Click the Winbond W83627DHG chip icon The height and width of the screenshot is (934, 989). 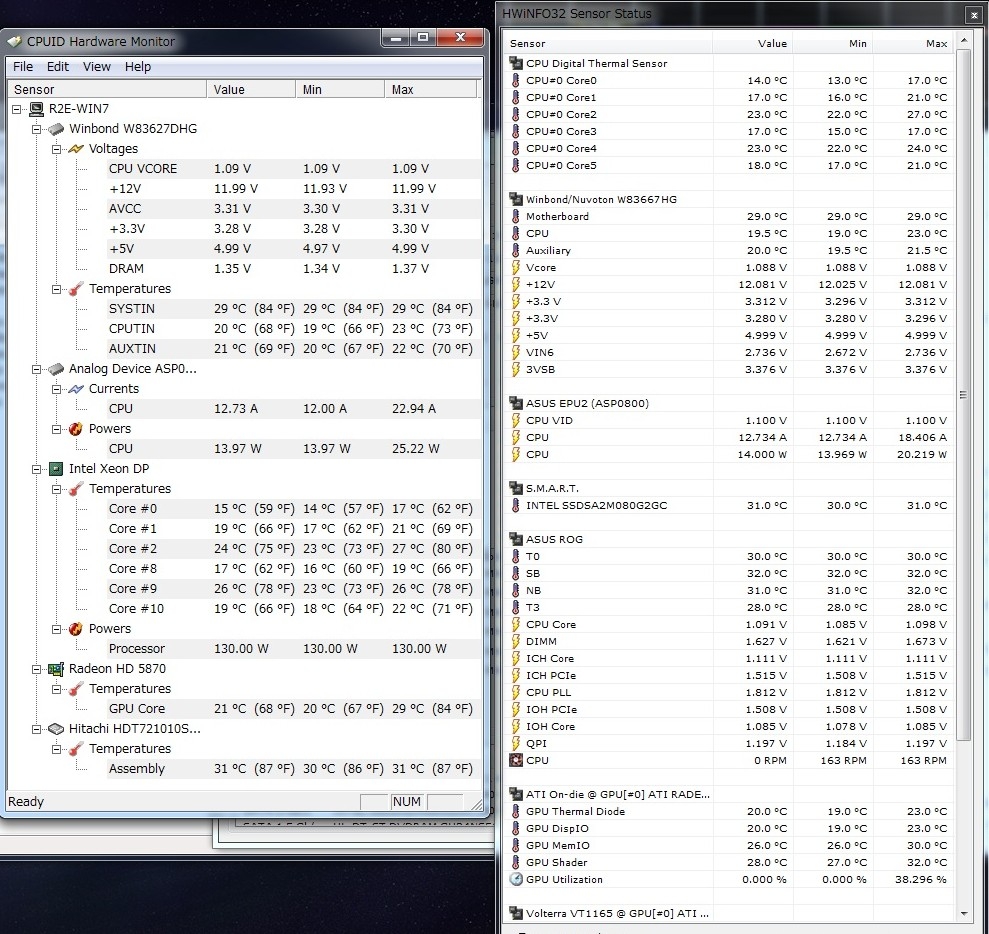coord(56,129)
